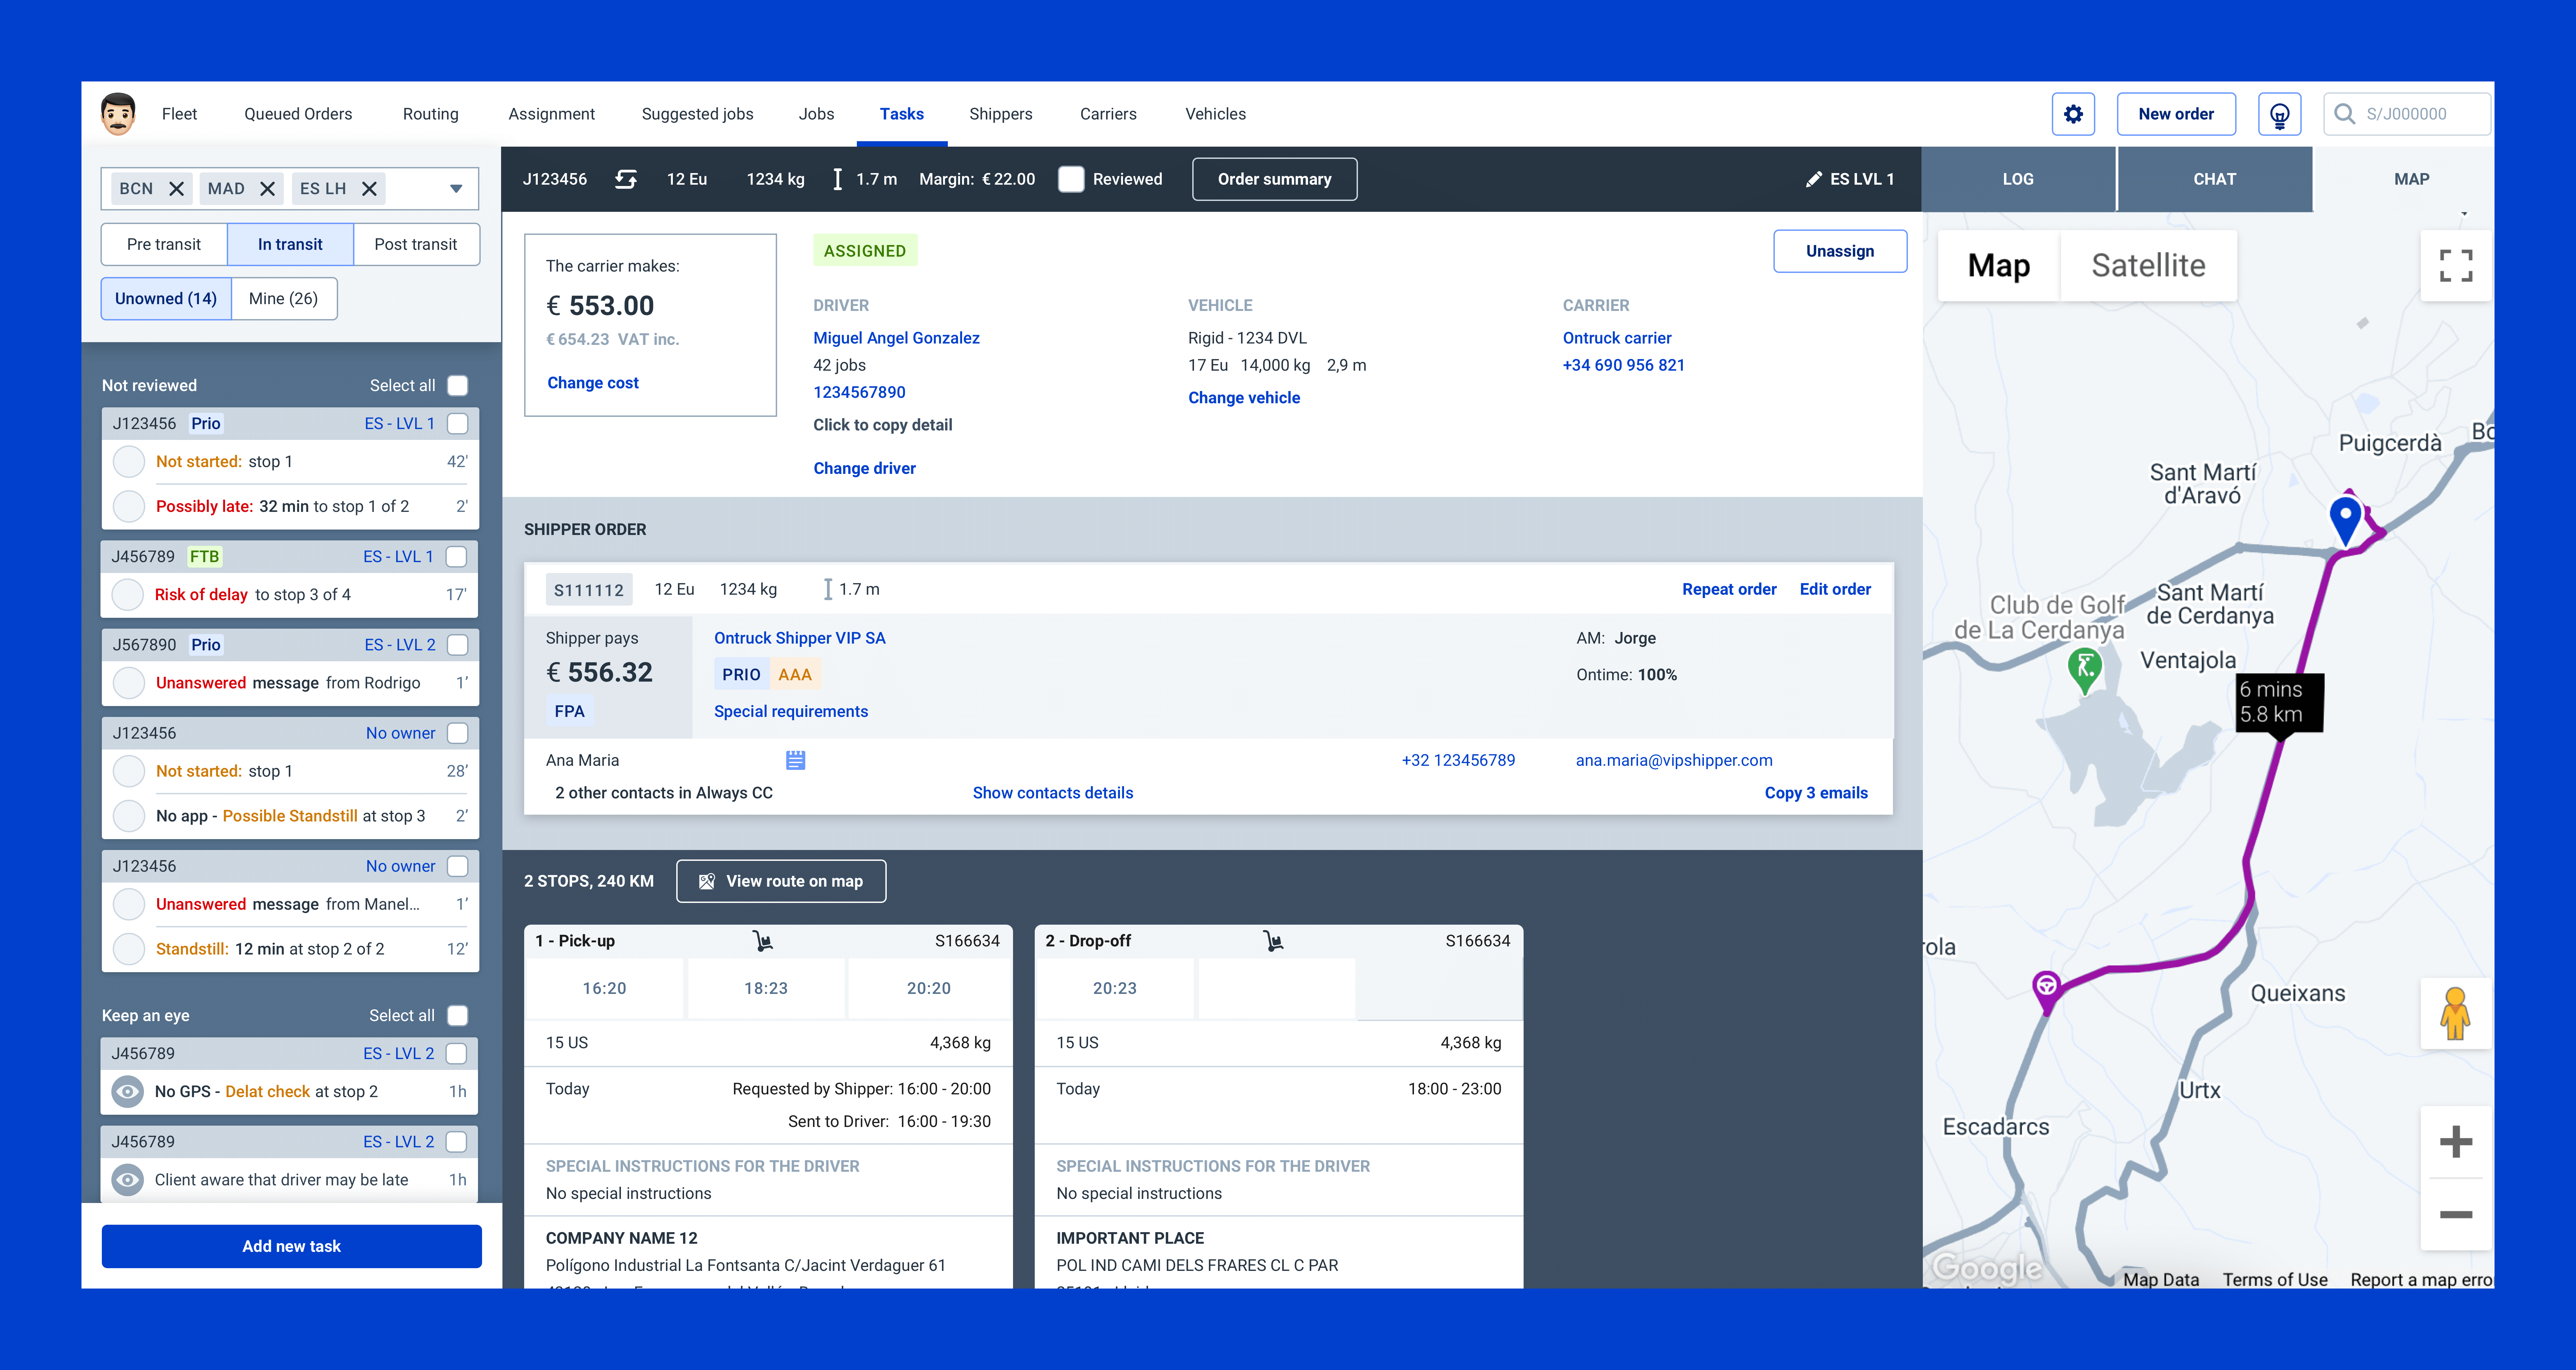Click the Change cost link
2576x1370 pixels.
(x=593, y=383)
